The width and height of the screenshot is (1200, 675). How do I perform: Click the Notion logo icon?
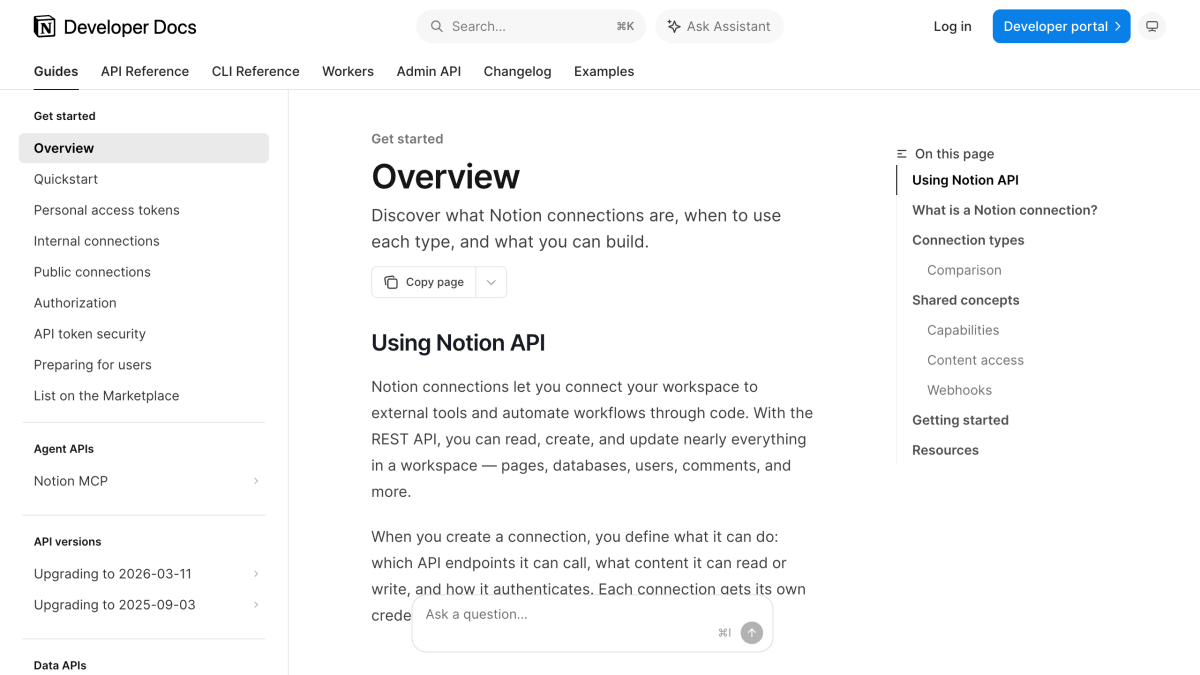point(44,27)
